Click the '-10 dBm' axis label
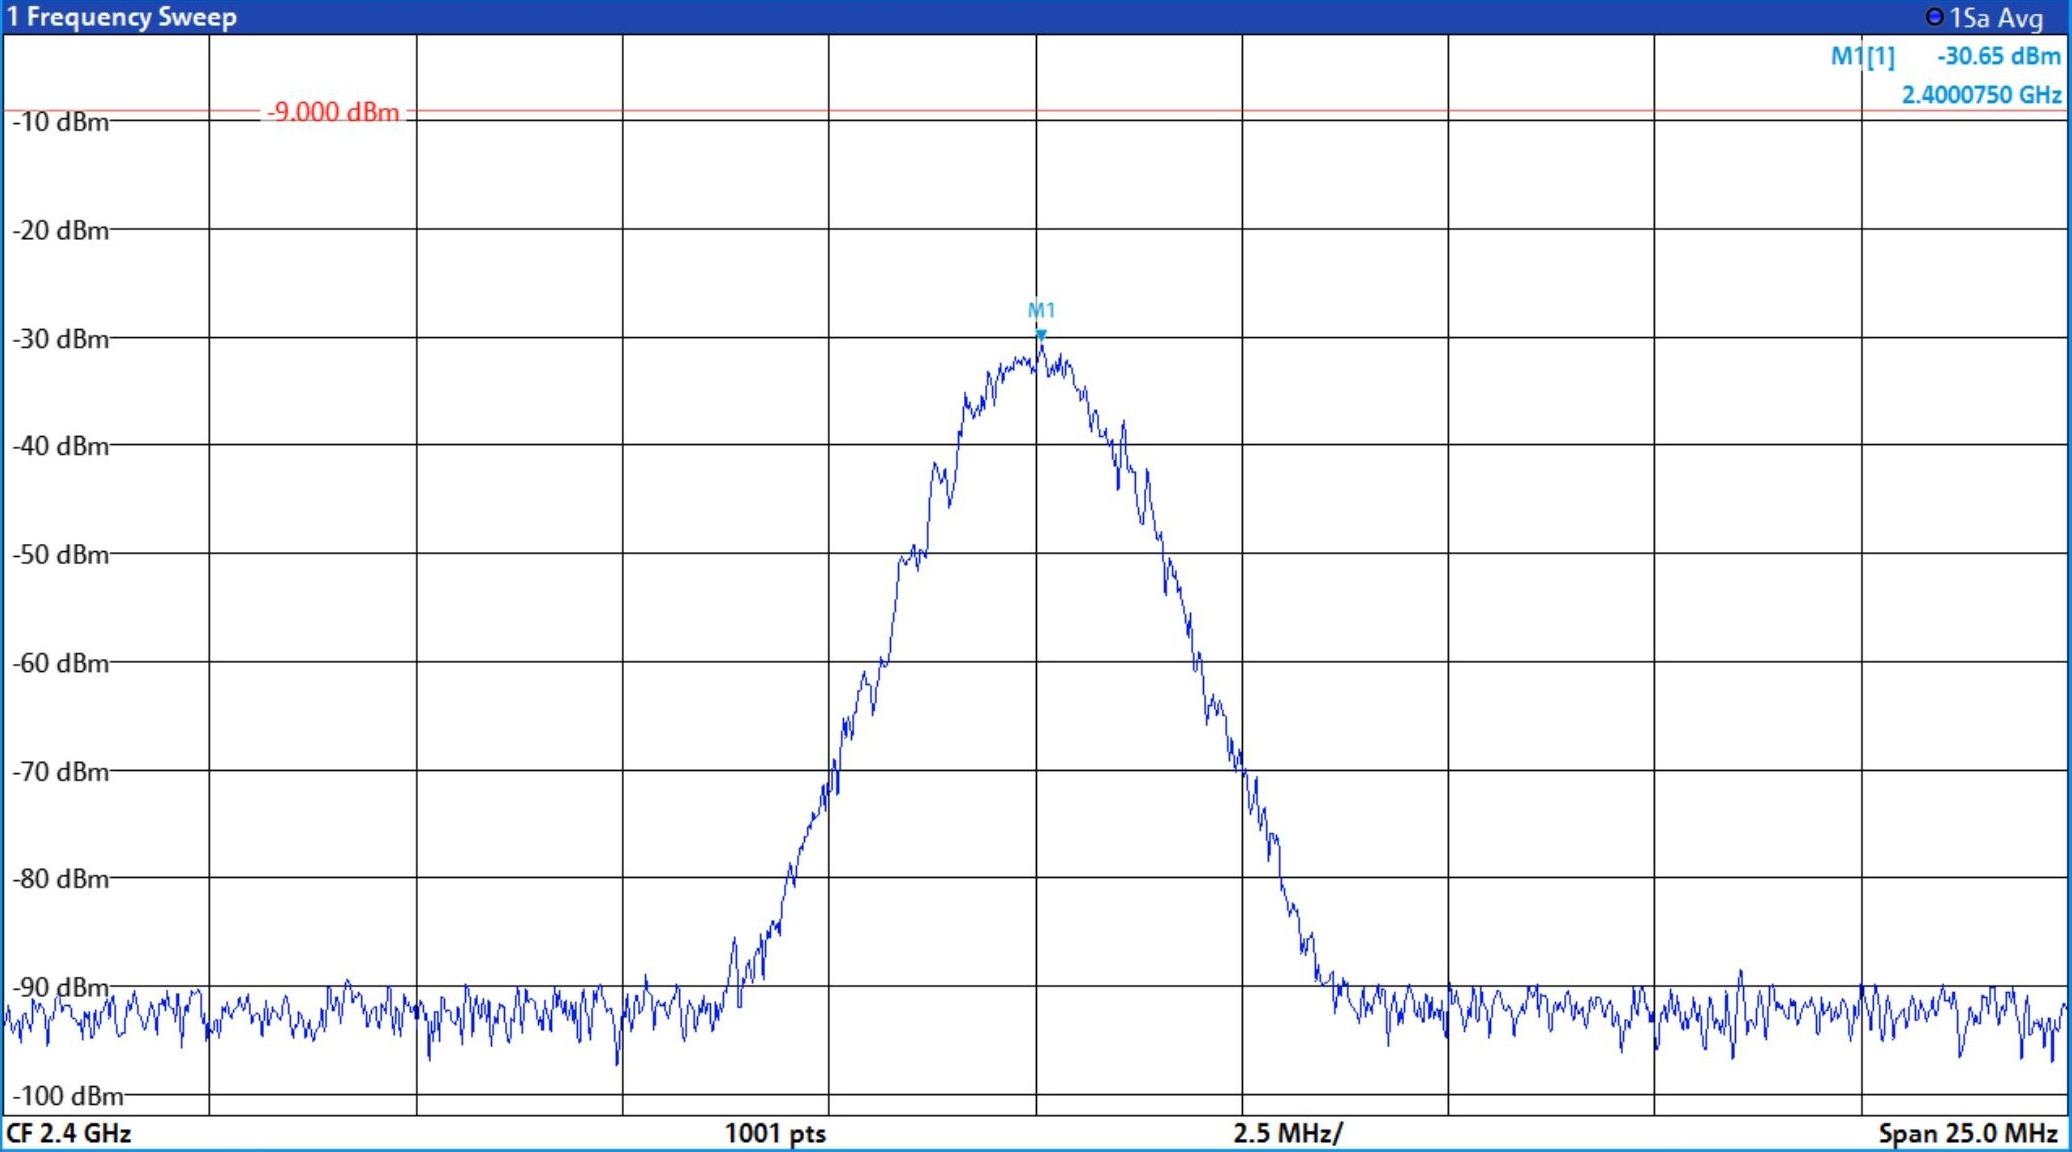This screenshot has height=1152, width=2072. (60, 122)
